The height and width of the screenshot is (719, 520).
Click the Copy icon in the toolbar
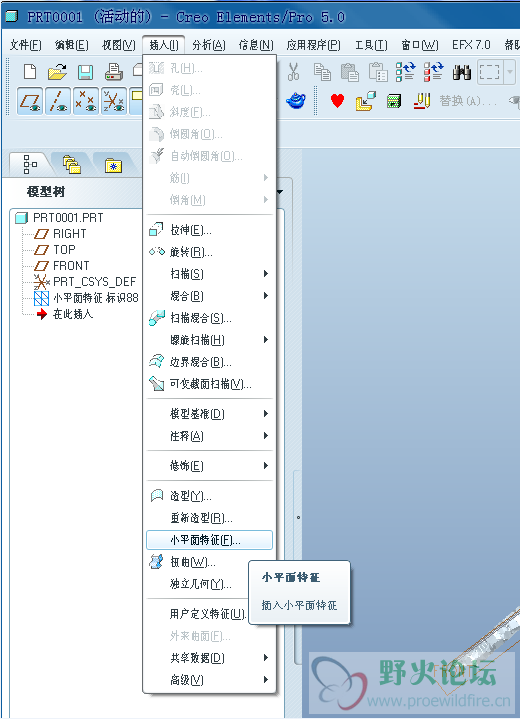(x=322, y=72)
